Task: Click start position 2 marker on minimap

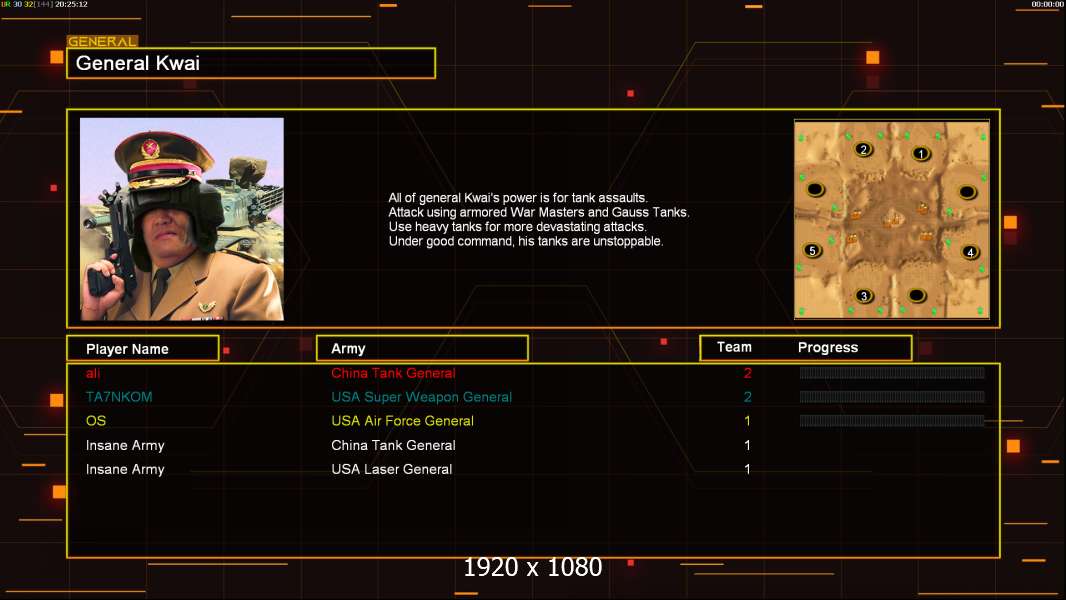Action: (863, 149)
